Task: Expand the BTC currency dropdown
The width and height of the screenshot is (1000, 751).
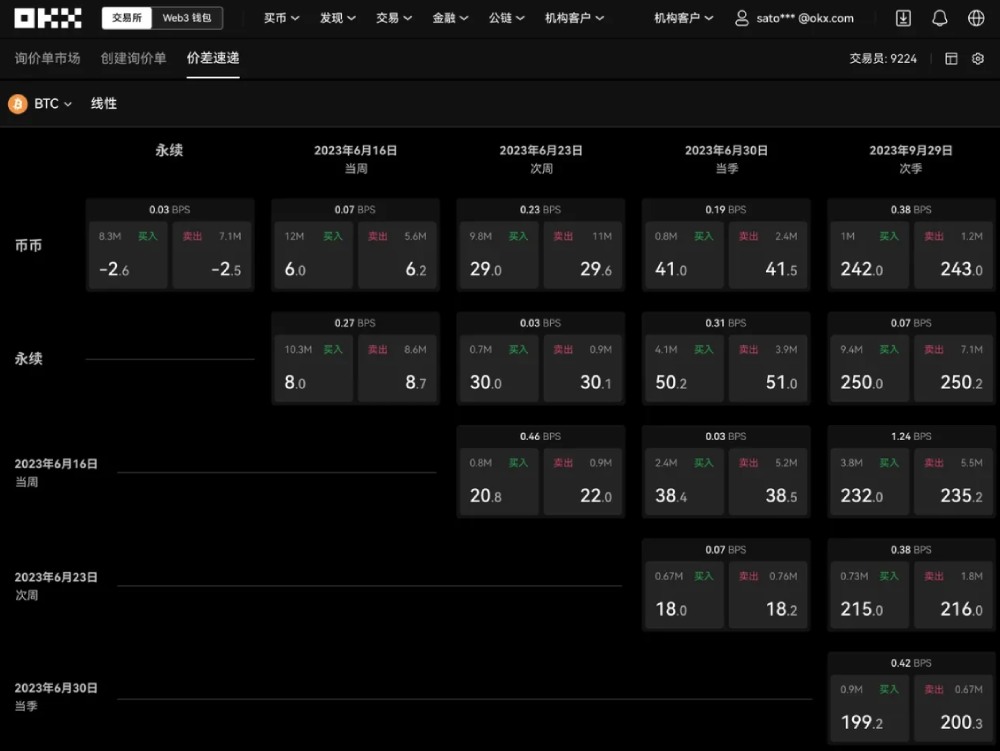Action: click(53, 104)
